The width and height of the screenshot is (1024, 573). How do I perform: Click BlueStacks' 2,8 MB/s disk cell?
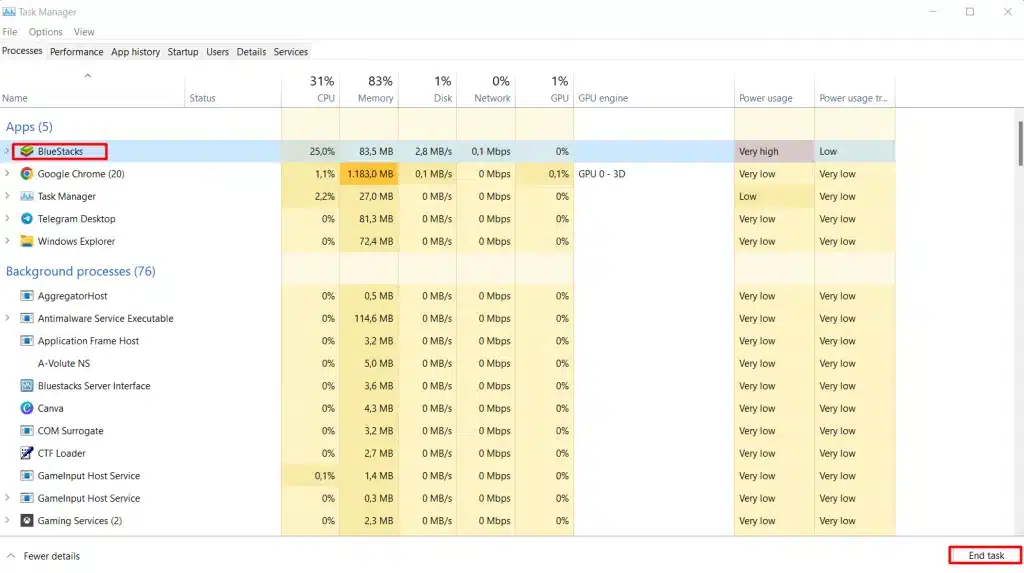428,151
